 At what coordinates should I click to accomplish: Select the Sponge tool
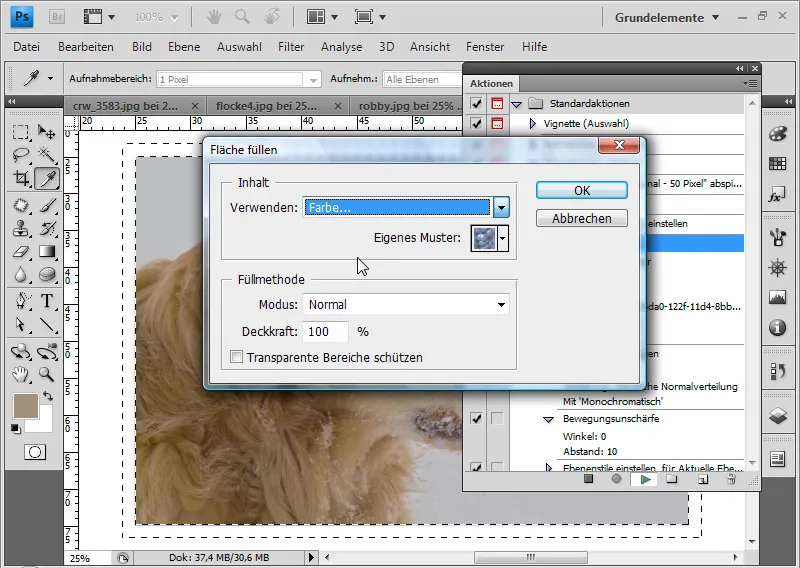(x=47, y=275)
